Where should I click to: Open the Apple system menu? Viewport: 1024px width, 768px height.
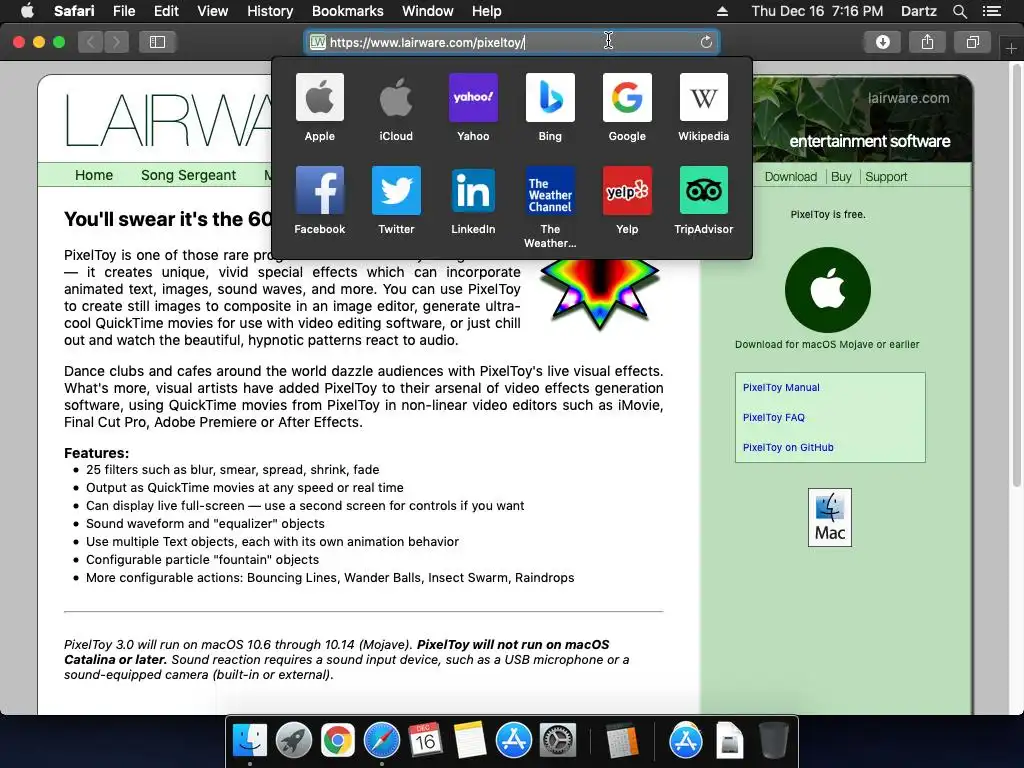(27, 10)
